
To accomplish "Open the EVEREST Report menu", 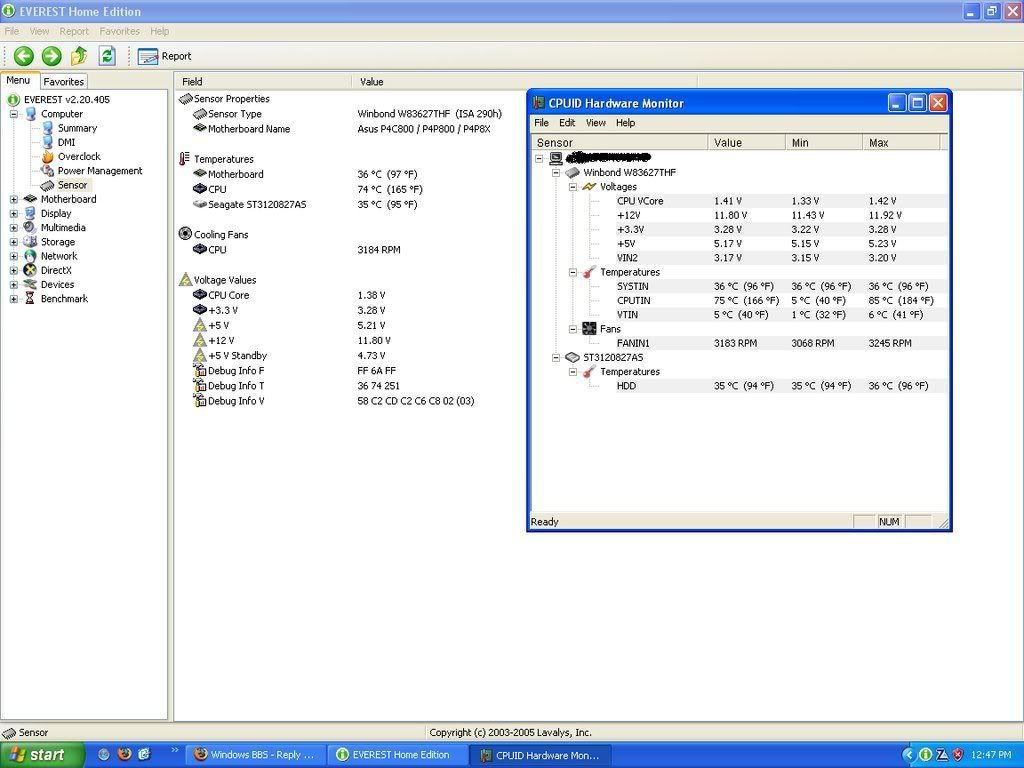I will coord(74,31).
